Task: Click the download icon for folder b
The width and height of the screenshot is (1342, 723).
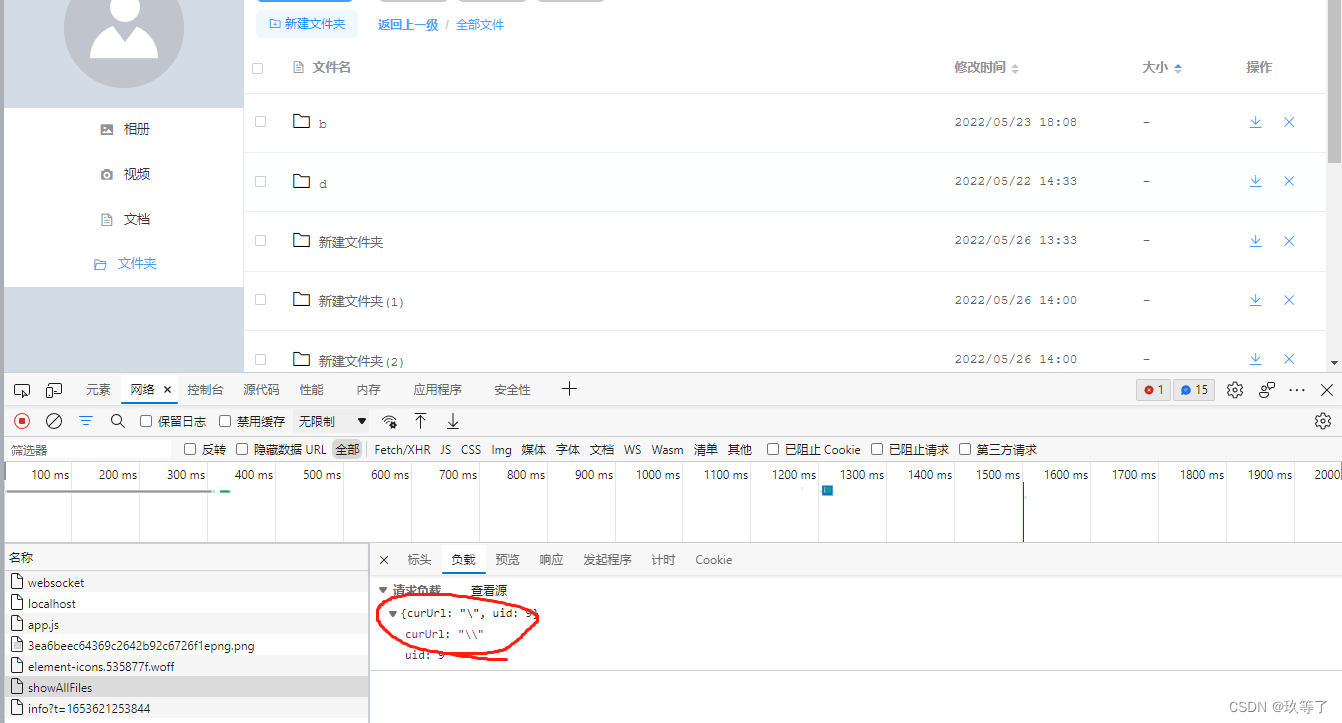Action: (1256, 121)
